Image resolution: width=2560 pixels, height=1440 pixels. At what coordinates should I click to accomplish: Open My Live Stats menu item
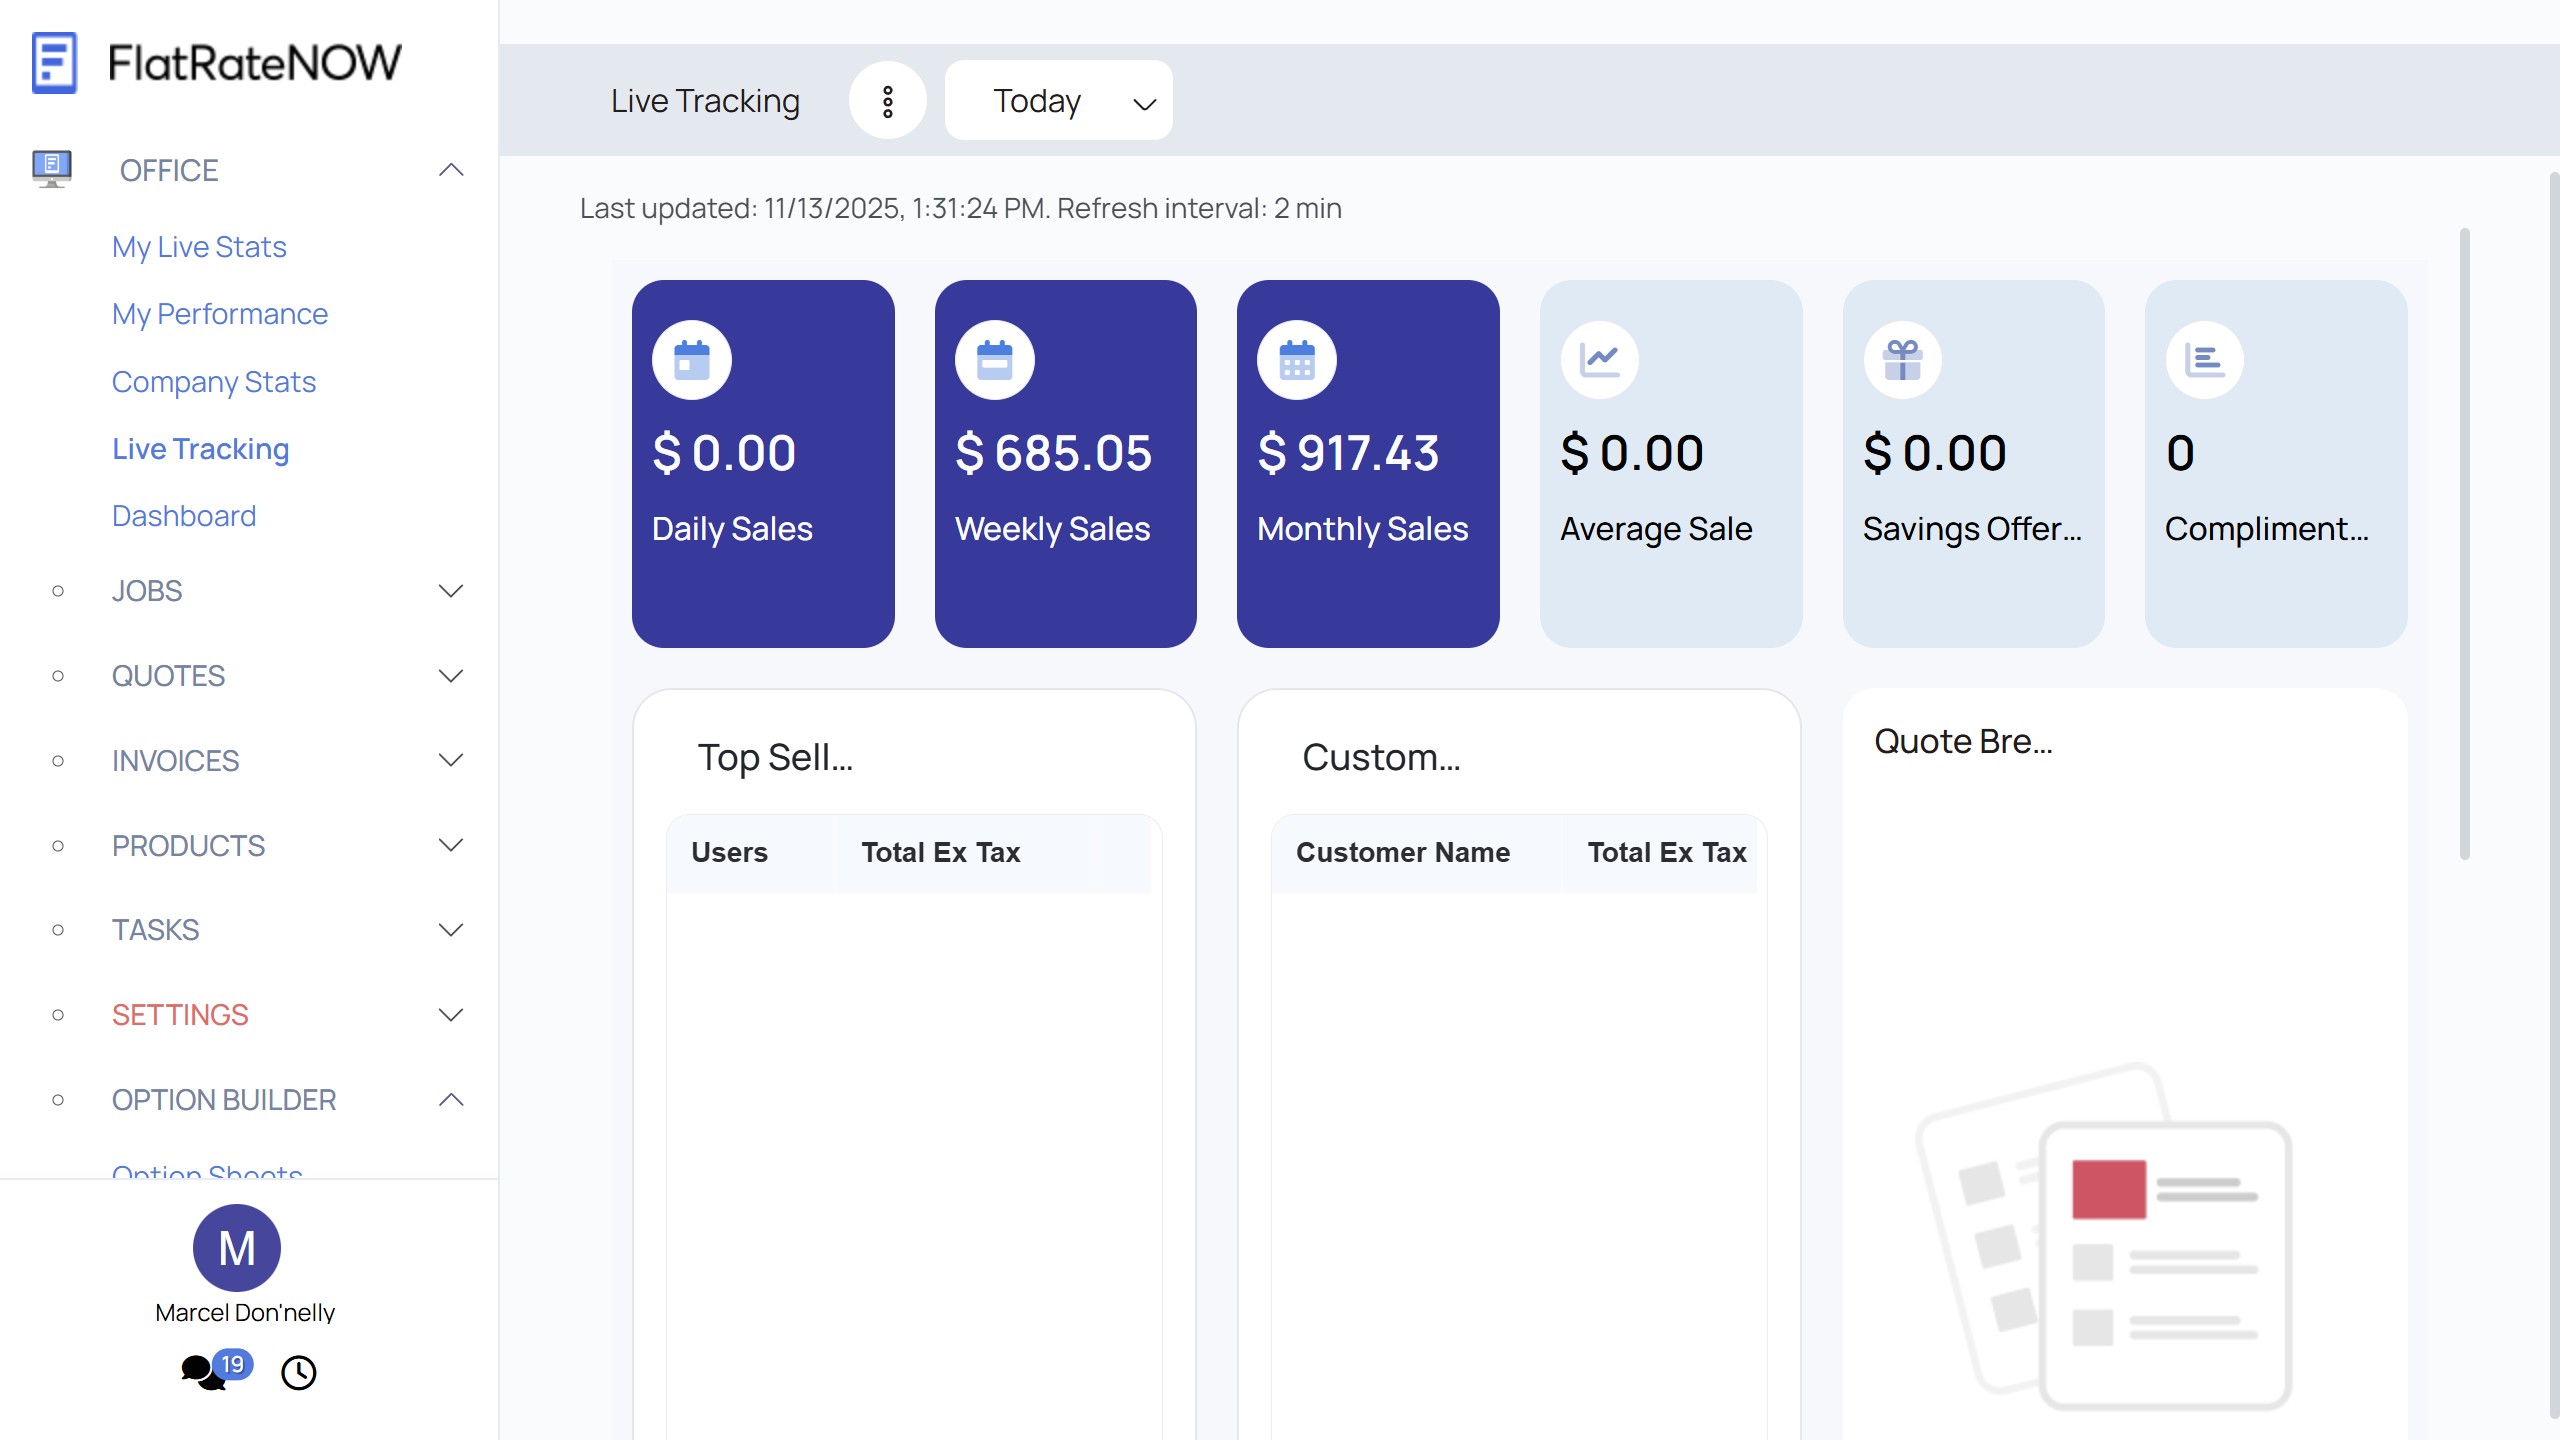point(199,247)
